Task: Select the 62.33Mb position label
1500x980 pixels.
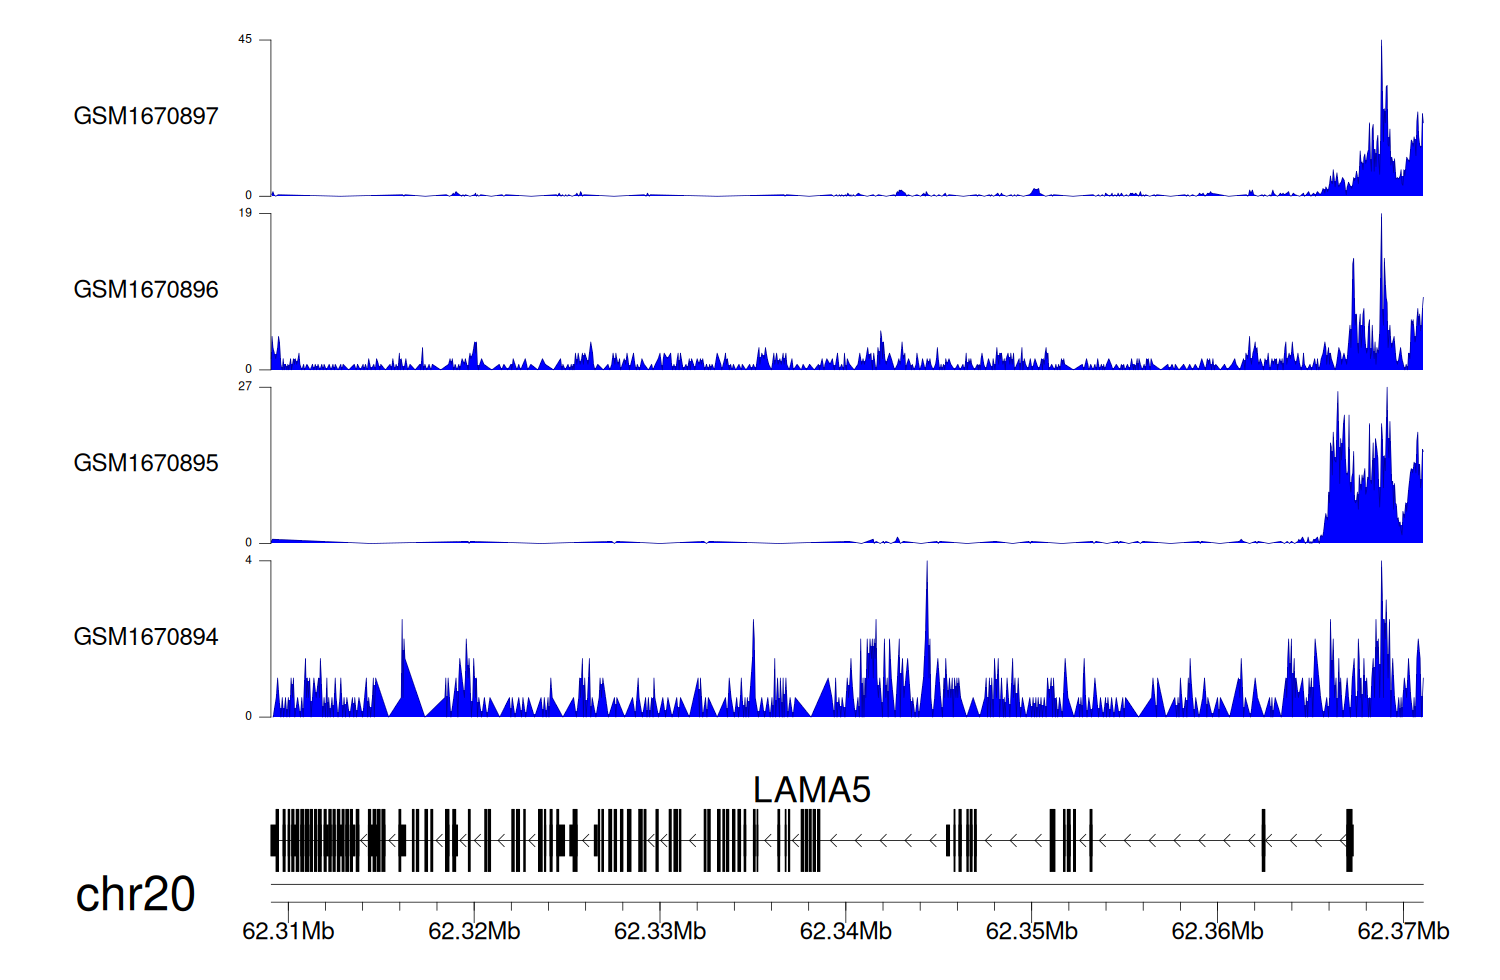Action: [x=660, y=931]
